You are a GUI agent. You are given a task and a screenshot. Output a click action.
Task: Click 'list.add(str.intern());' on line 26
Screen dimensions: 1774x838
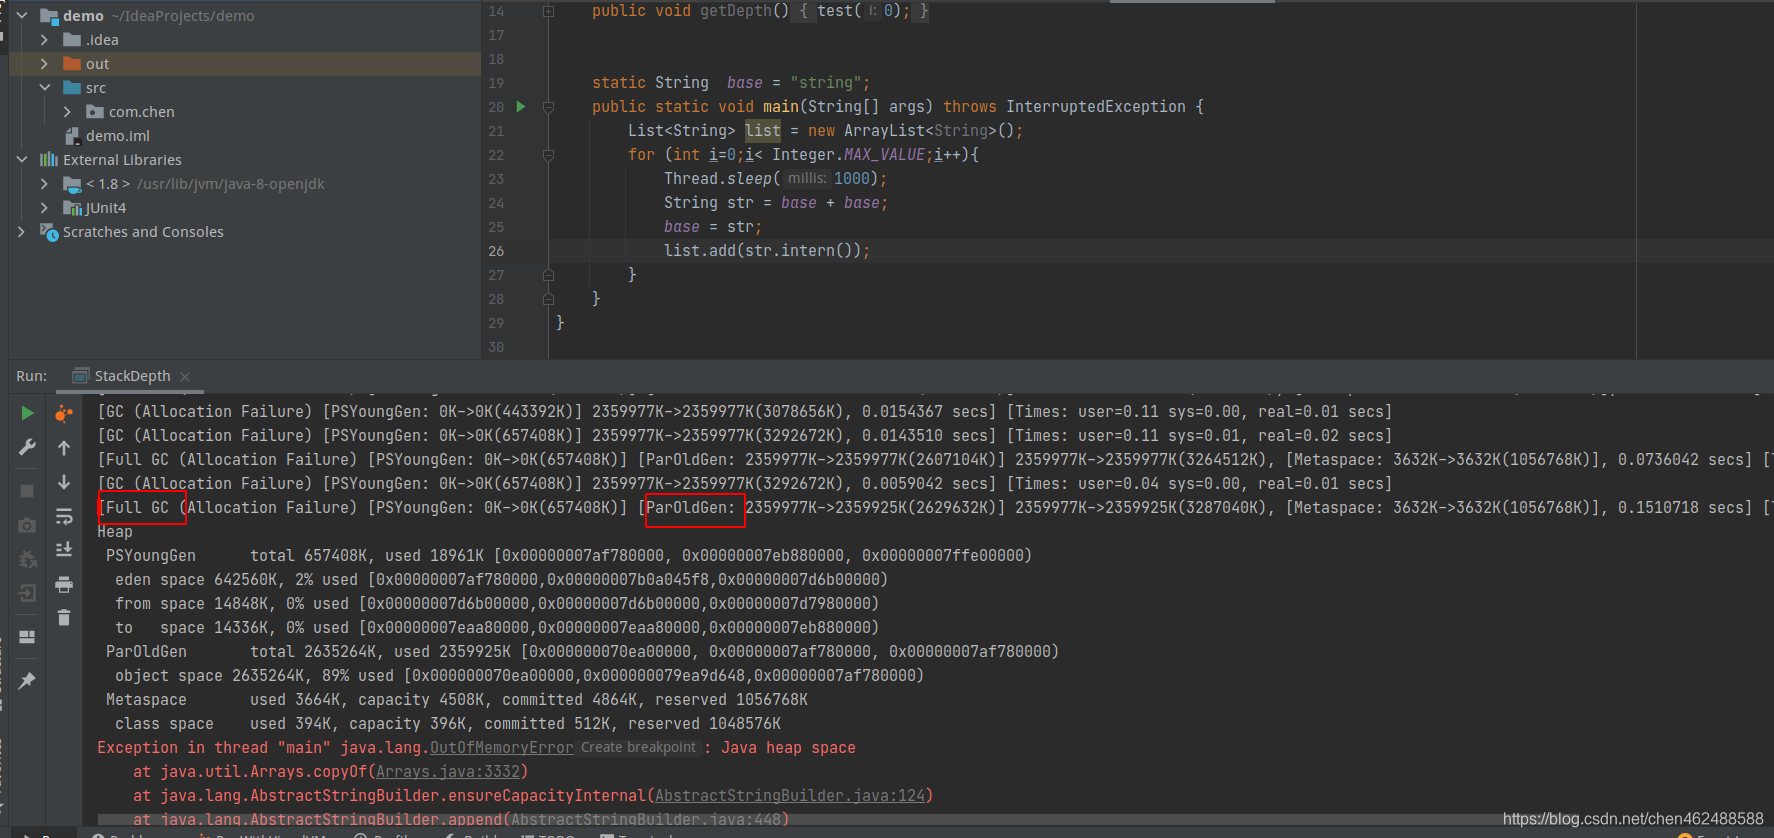767,251
